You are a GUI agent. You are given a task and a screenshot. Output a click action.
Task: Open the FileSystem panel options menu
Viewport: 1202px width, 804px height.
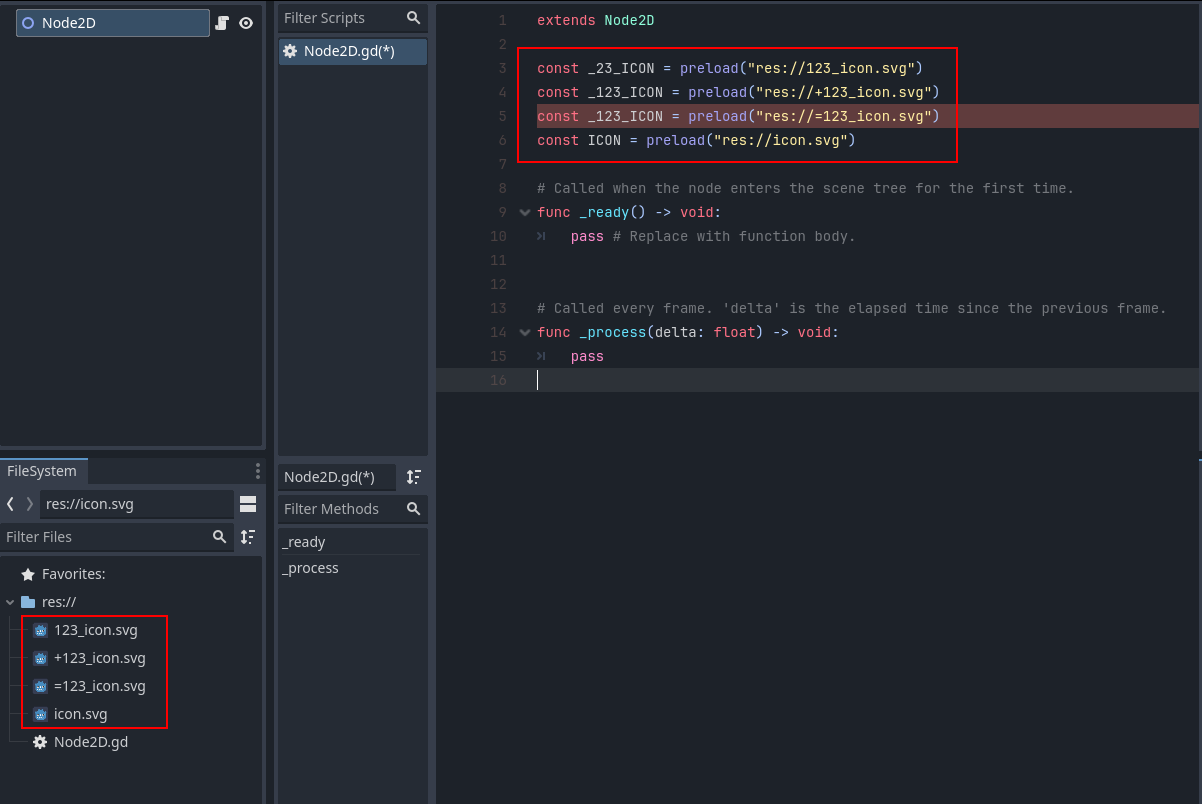[x=258, y=470]
